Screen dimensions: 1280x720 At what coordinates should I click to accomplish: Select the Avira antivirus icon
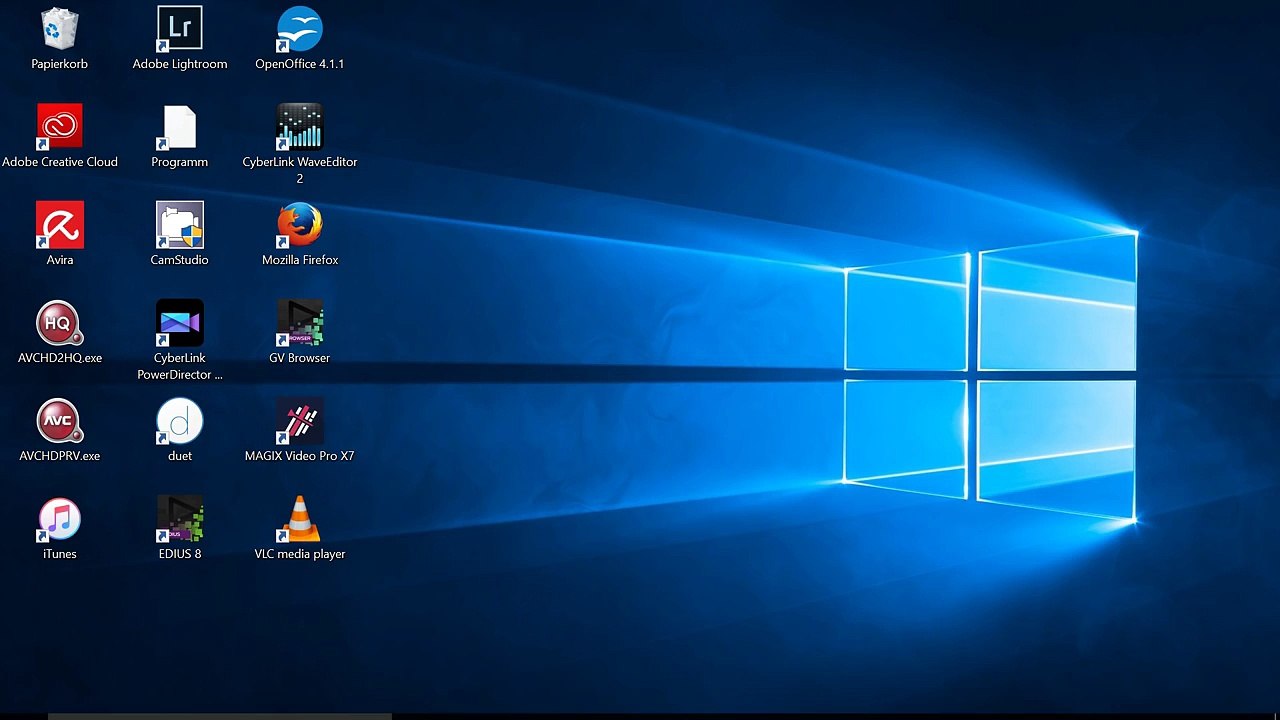point(60,225)
